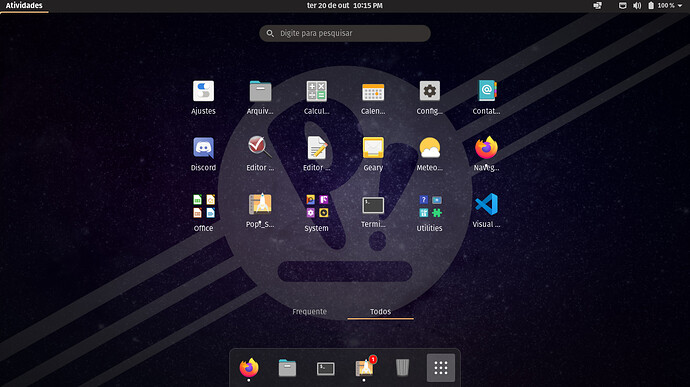Open the clock and calendar menu in the top bar
Image resolution: width=690 pixels, height=387 pixels.
coord(345,6)
